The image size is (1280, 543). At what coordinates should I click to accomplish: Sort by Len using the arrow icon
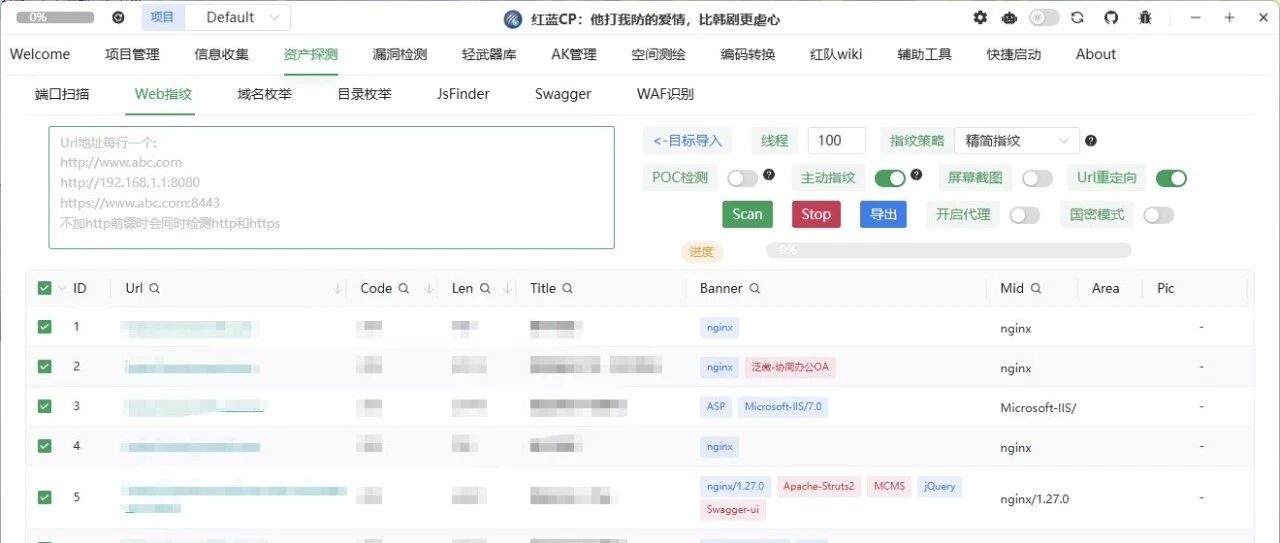point(509,289)
